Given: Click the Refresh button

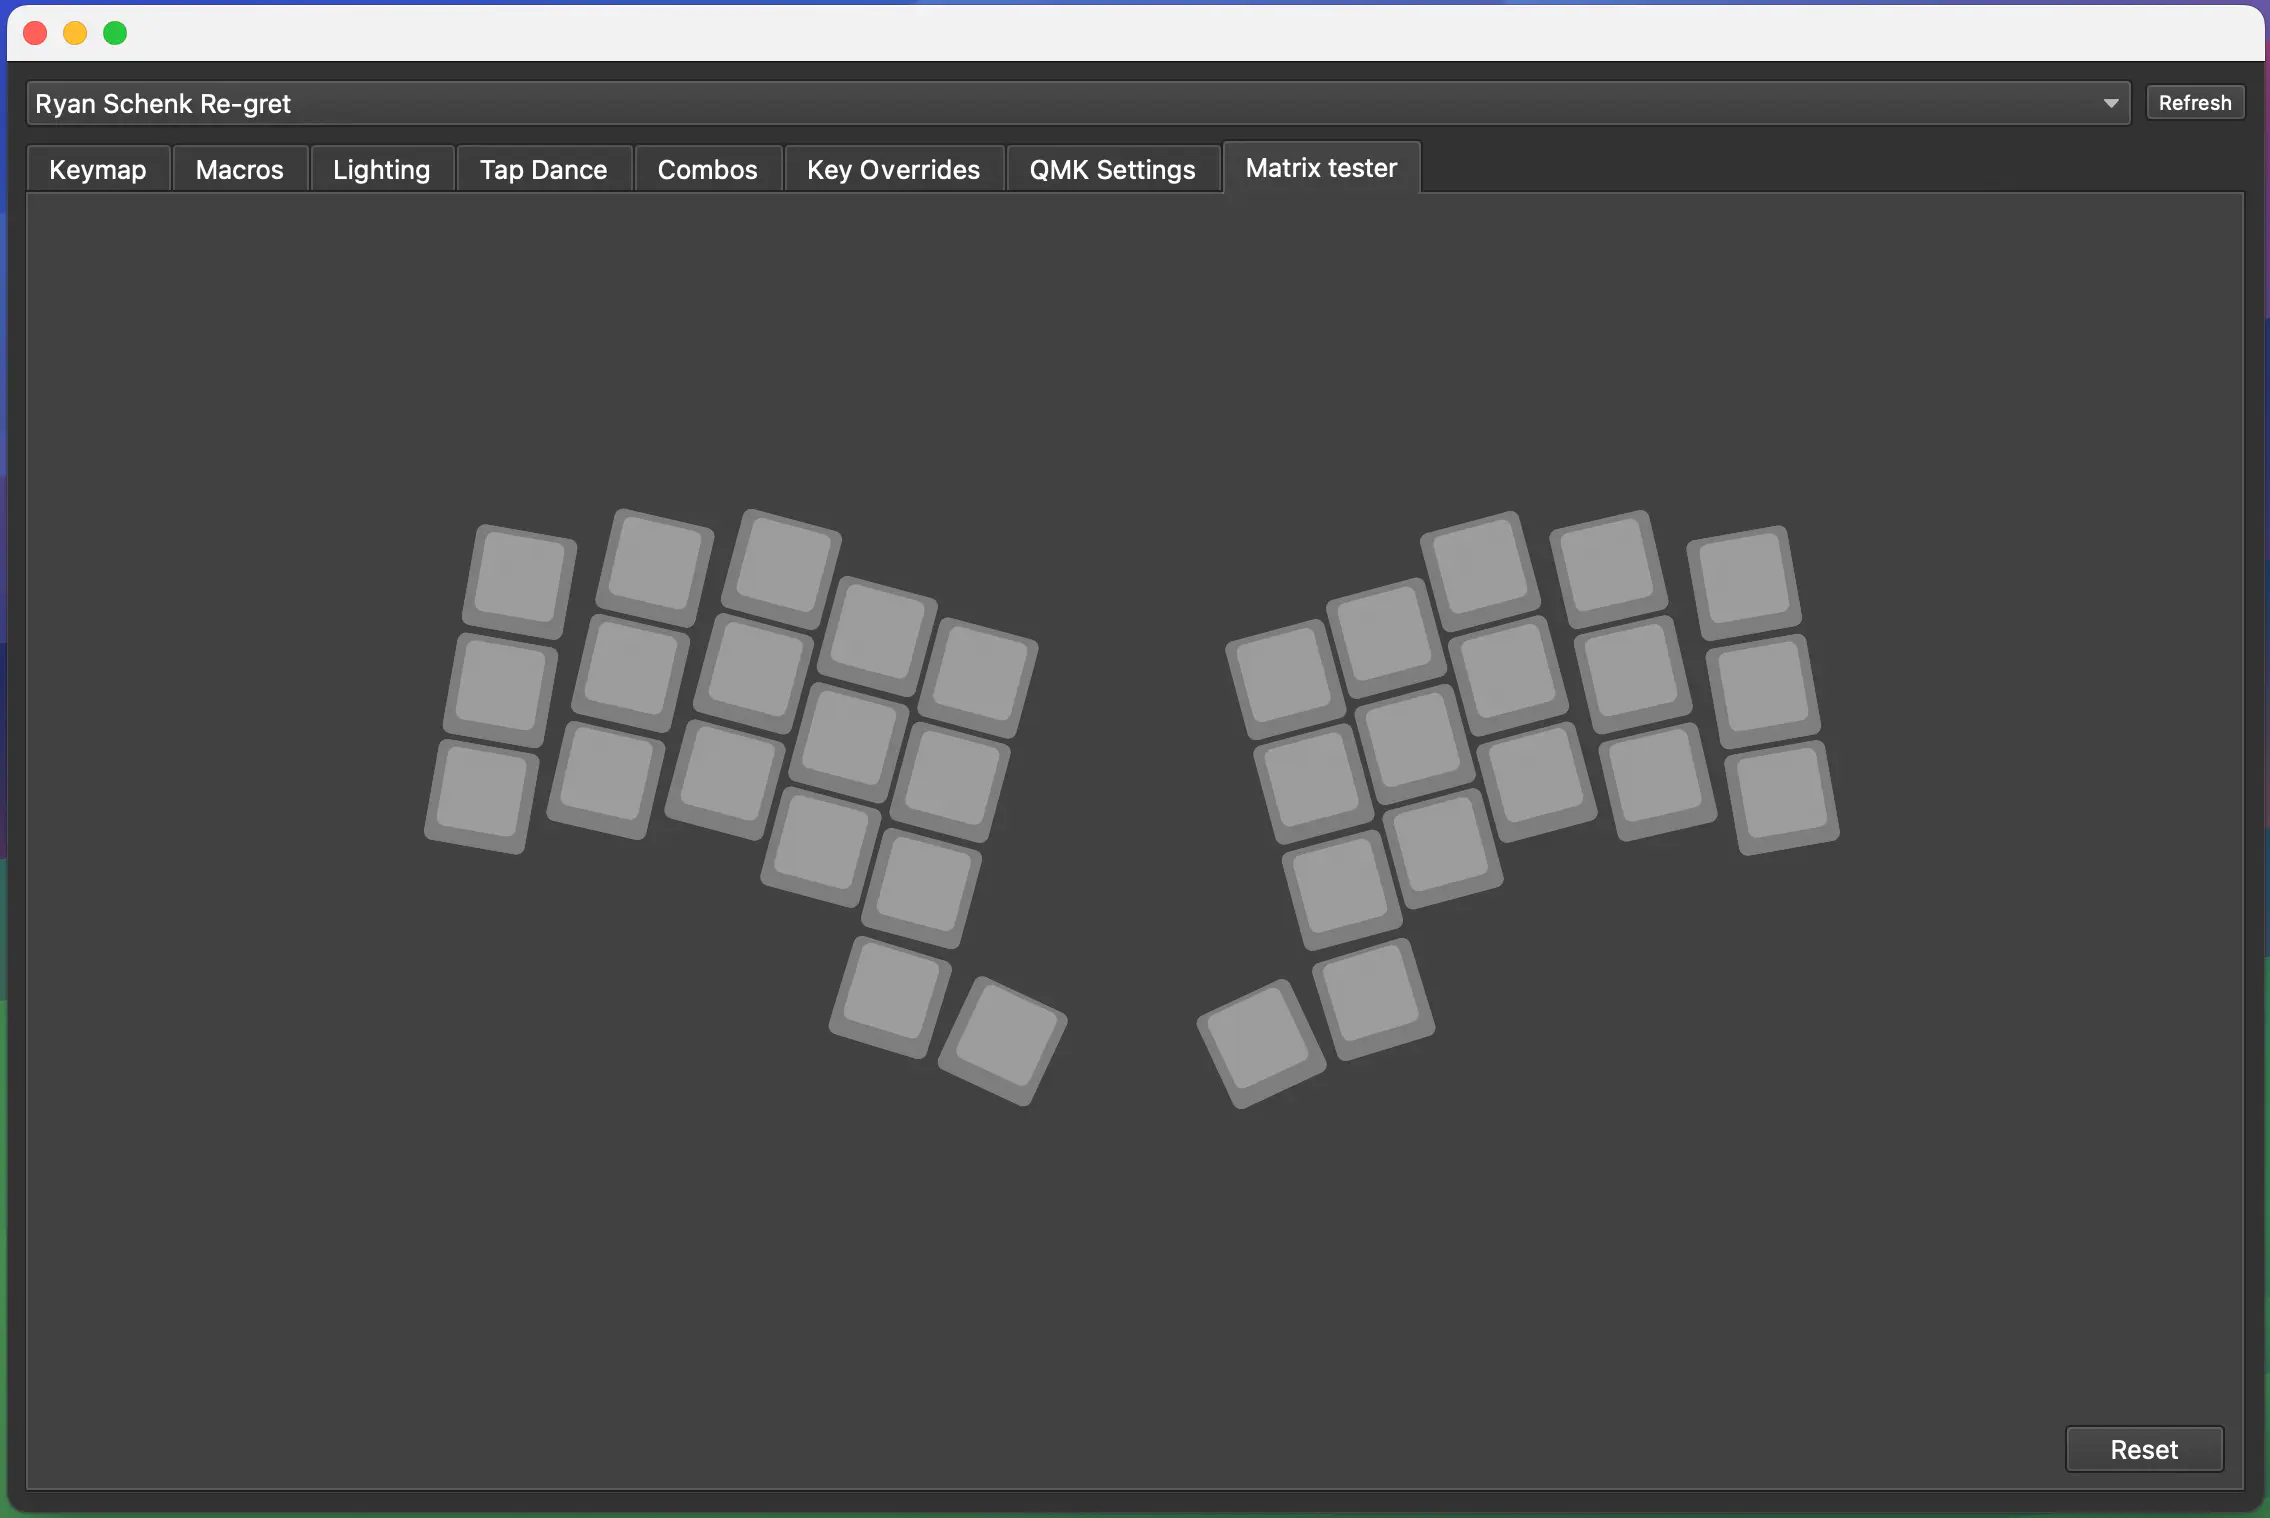Looking at the screenshot, I should (2194, 103).
